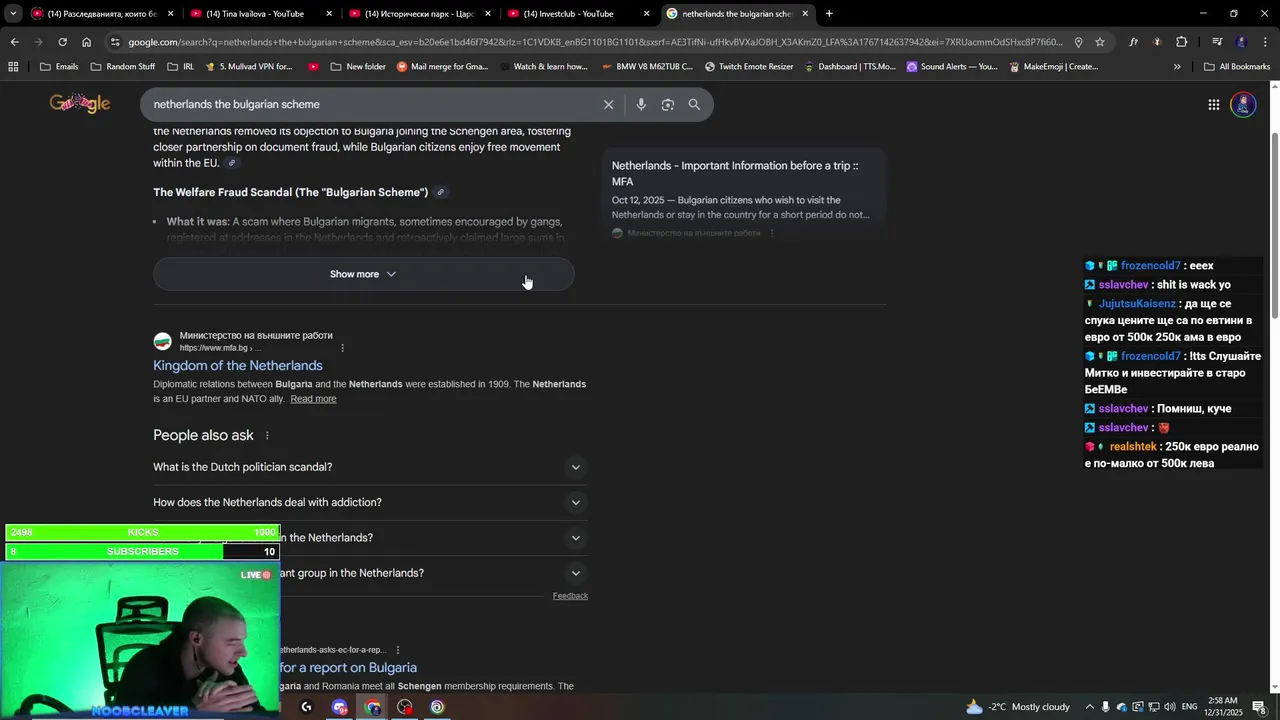This screenshot has width=1280, height=720.
Task: Bookmark this page with the star icon
Action: point(1100,42)
